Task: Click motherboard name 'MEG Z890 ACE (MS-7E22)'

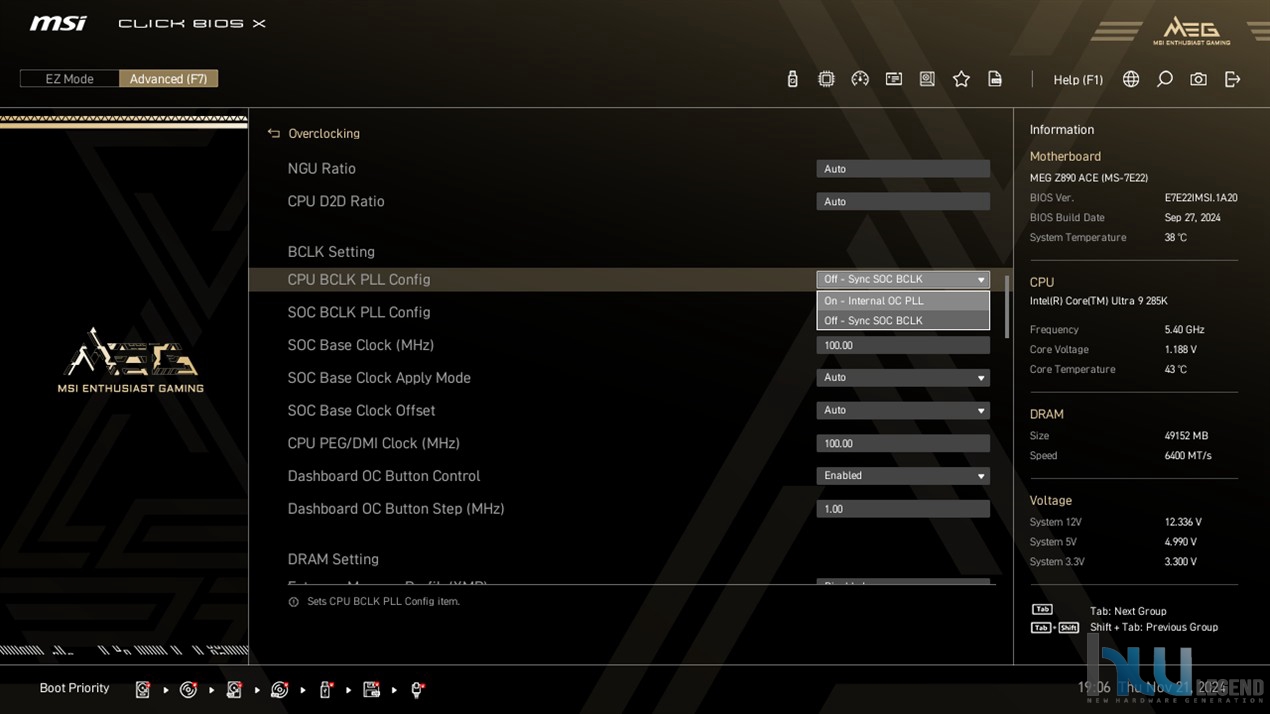Action: tap(1089, 178)
